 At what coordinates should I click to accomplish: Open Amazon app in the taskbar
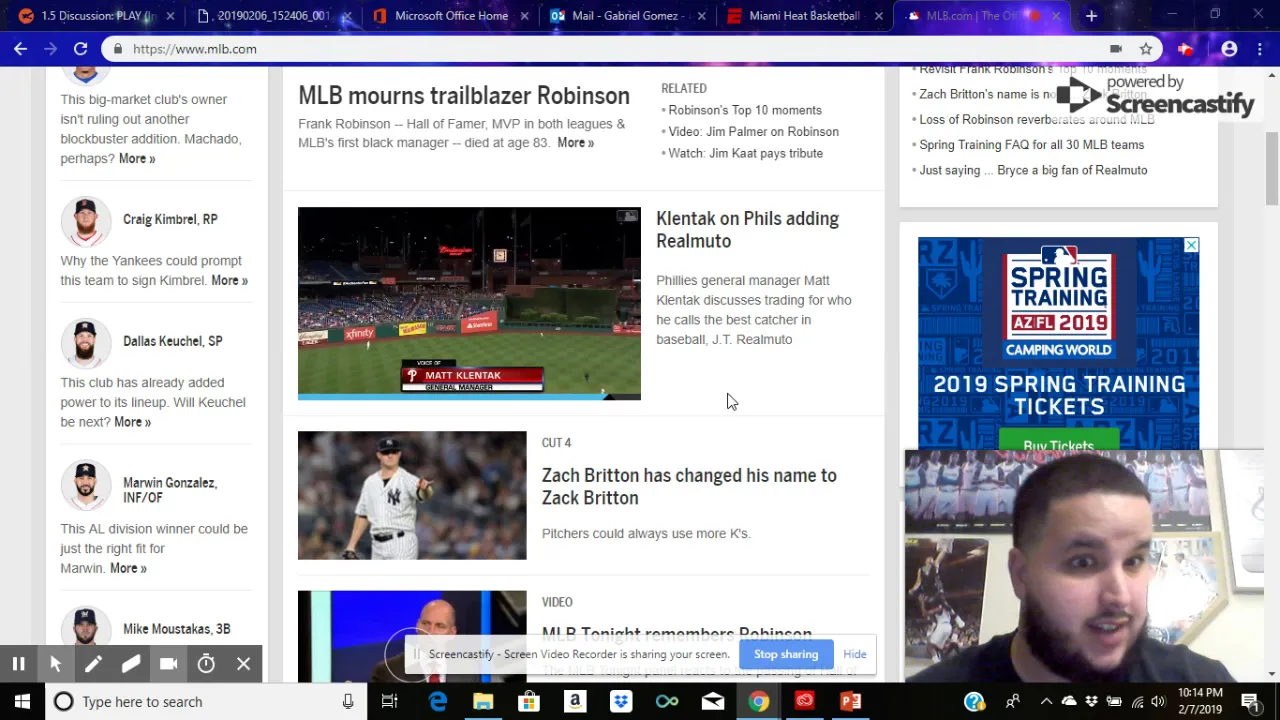coord(575,702)
